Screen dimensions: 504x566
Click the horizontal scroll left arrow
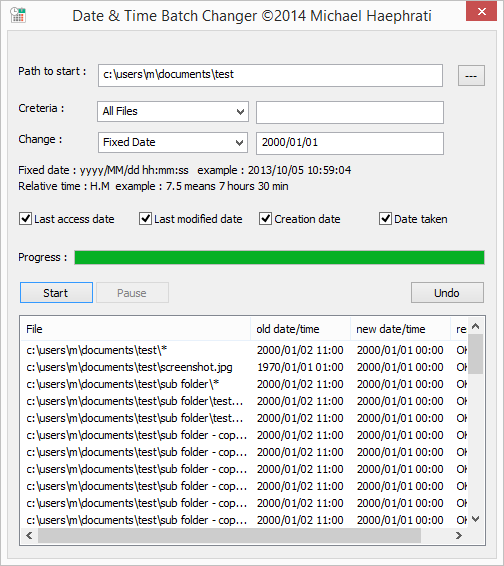coord(30,535)
